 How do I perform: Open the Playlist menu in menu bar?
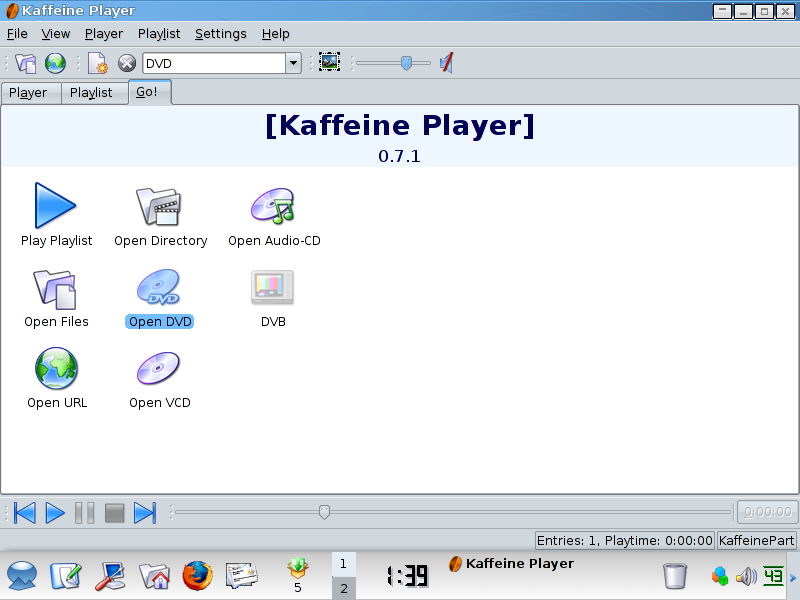pos(159,34)
